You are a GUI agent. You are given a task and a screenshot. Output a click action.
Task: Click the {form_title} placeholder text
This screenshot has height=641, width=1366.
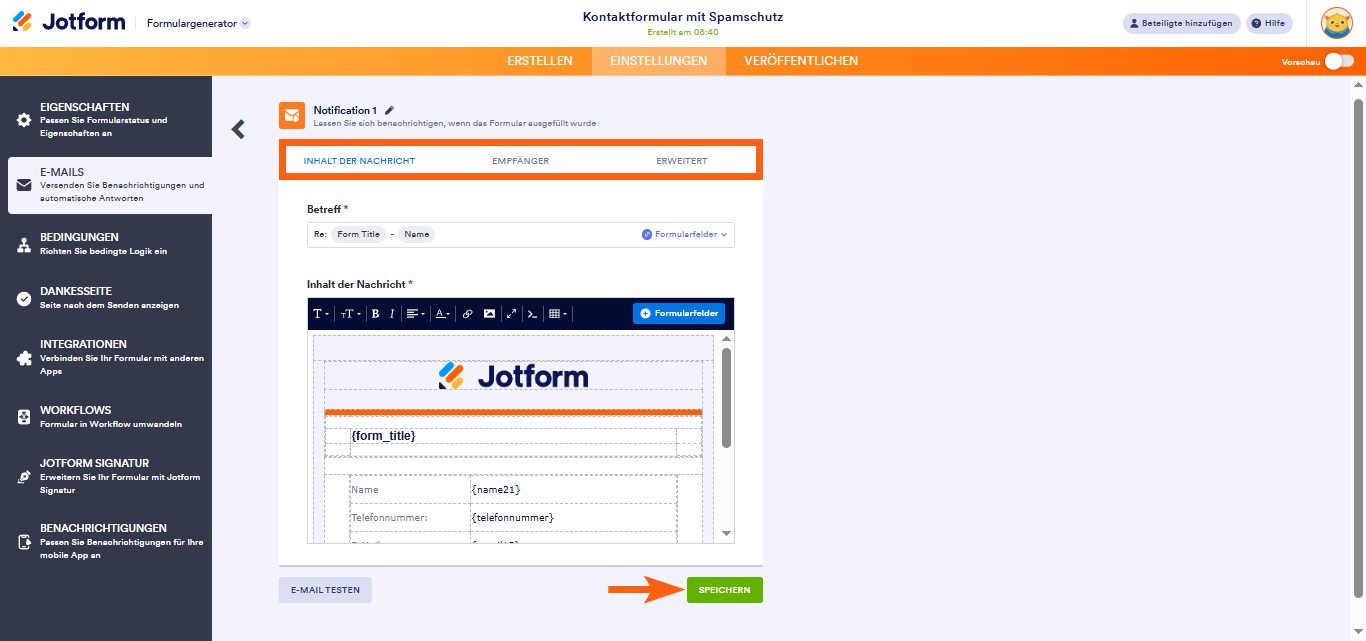[x=383, y=436]
